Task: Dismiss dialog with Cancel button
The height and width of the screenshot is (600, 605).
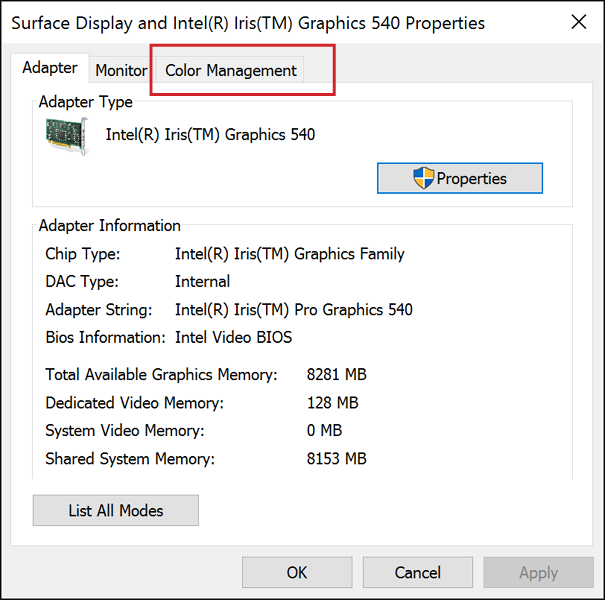Action: click(x=417, y=572)
